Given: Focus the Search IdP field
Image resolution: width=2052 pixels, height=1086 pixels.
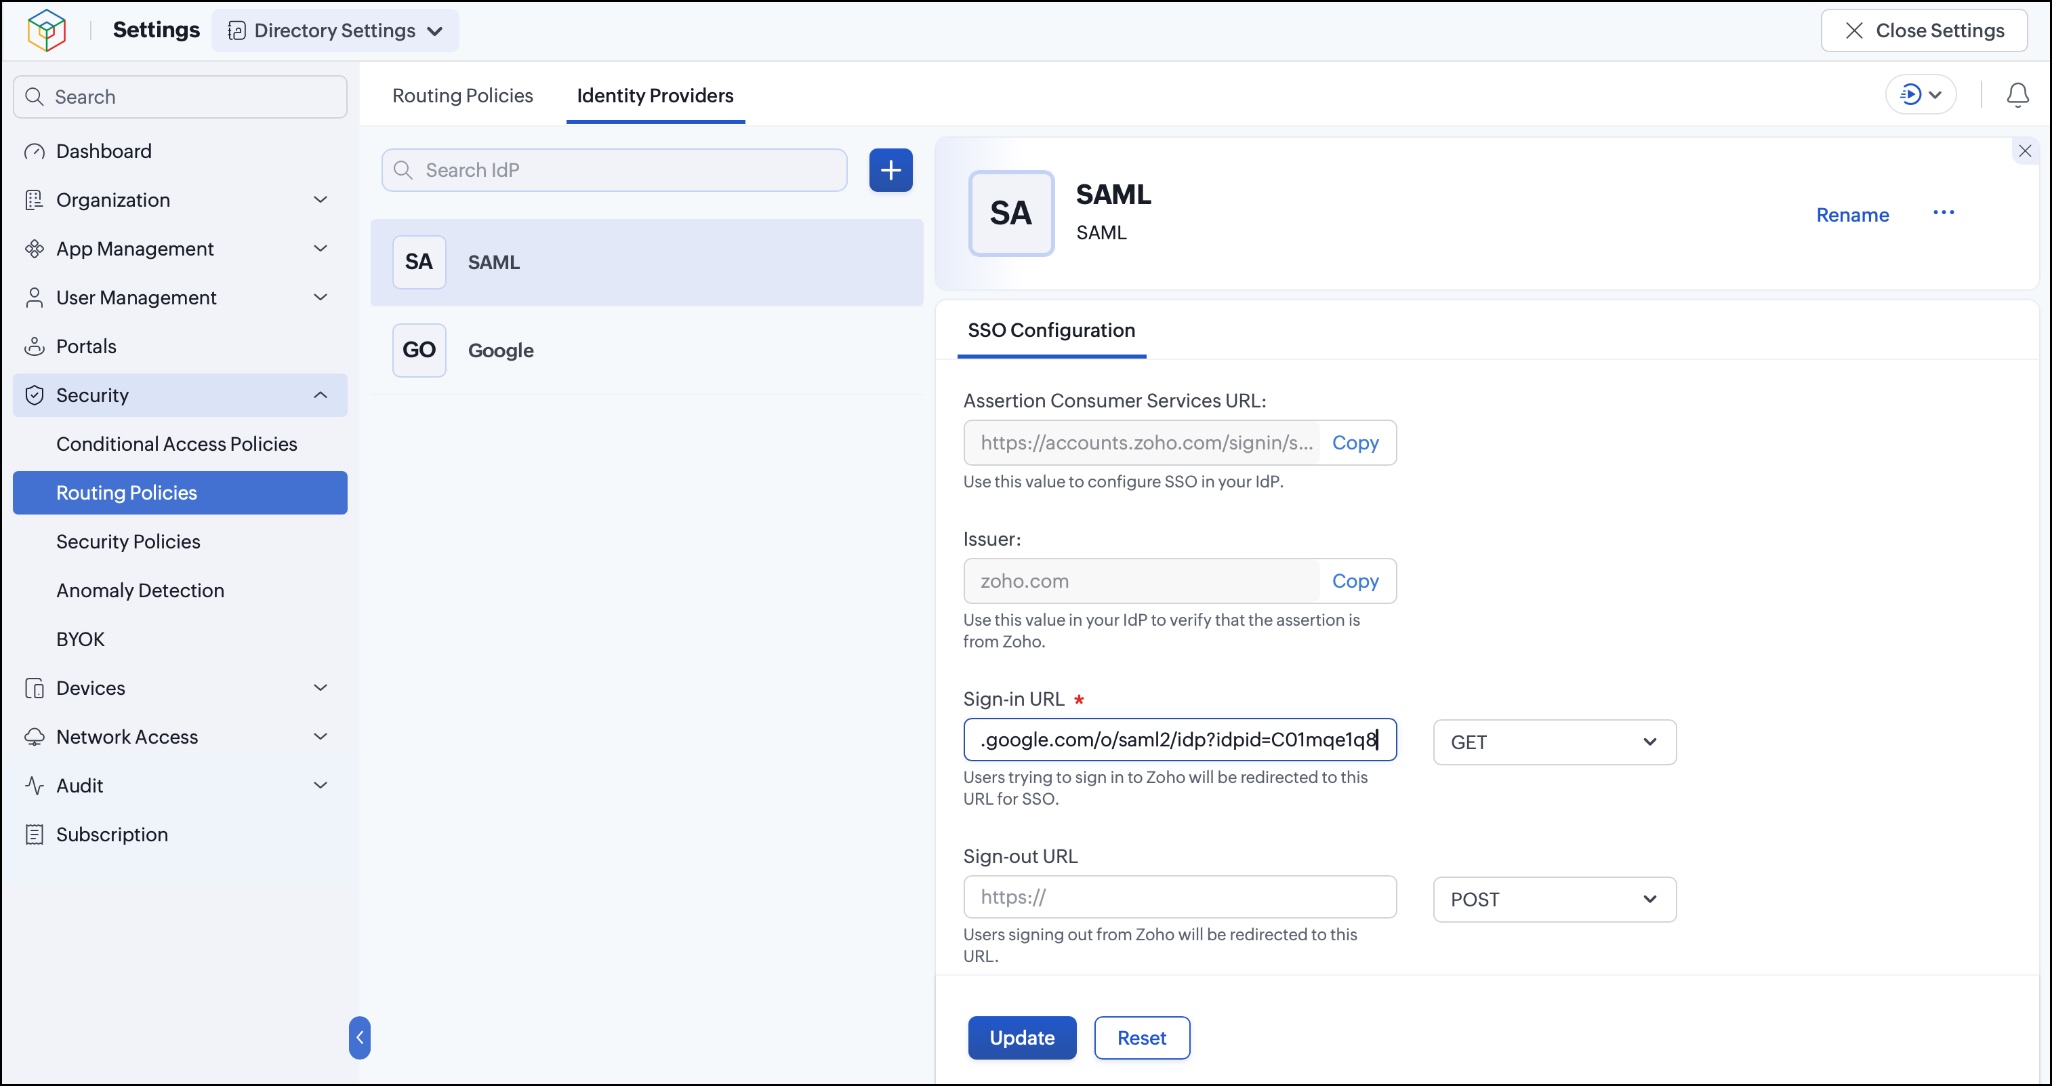Looking at the screenshot, I should click(614, 170).
